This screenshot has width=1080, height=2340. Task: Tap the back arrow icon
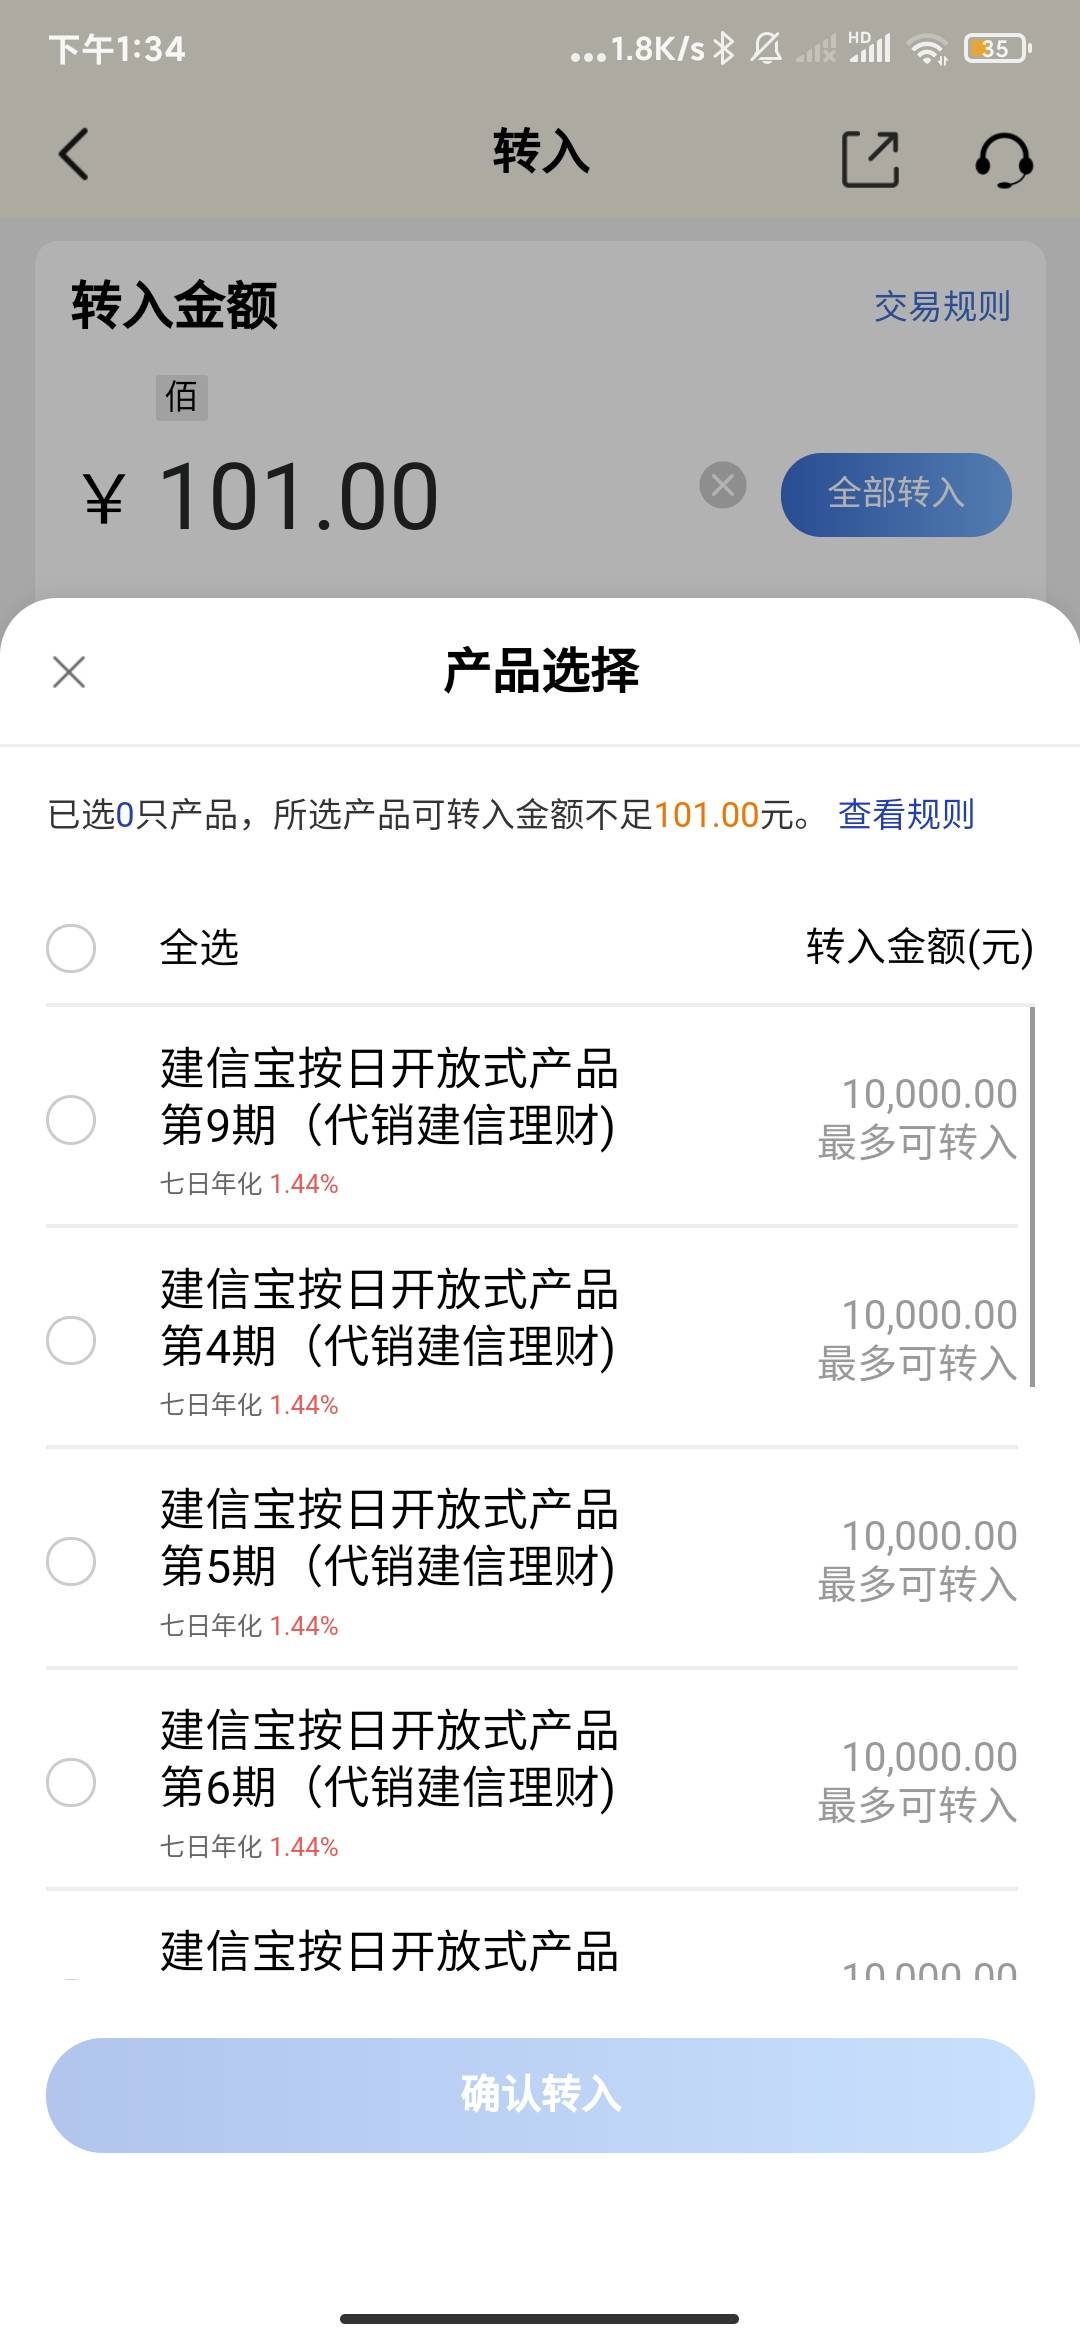point(74,155)
